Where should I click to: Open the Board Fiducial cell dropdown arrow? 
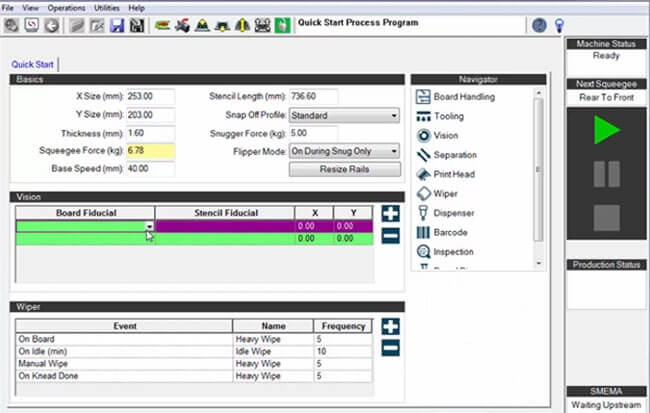pos(149,227)
